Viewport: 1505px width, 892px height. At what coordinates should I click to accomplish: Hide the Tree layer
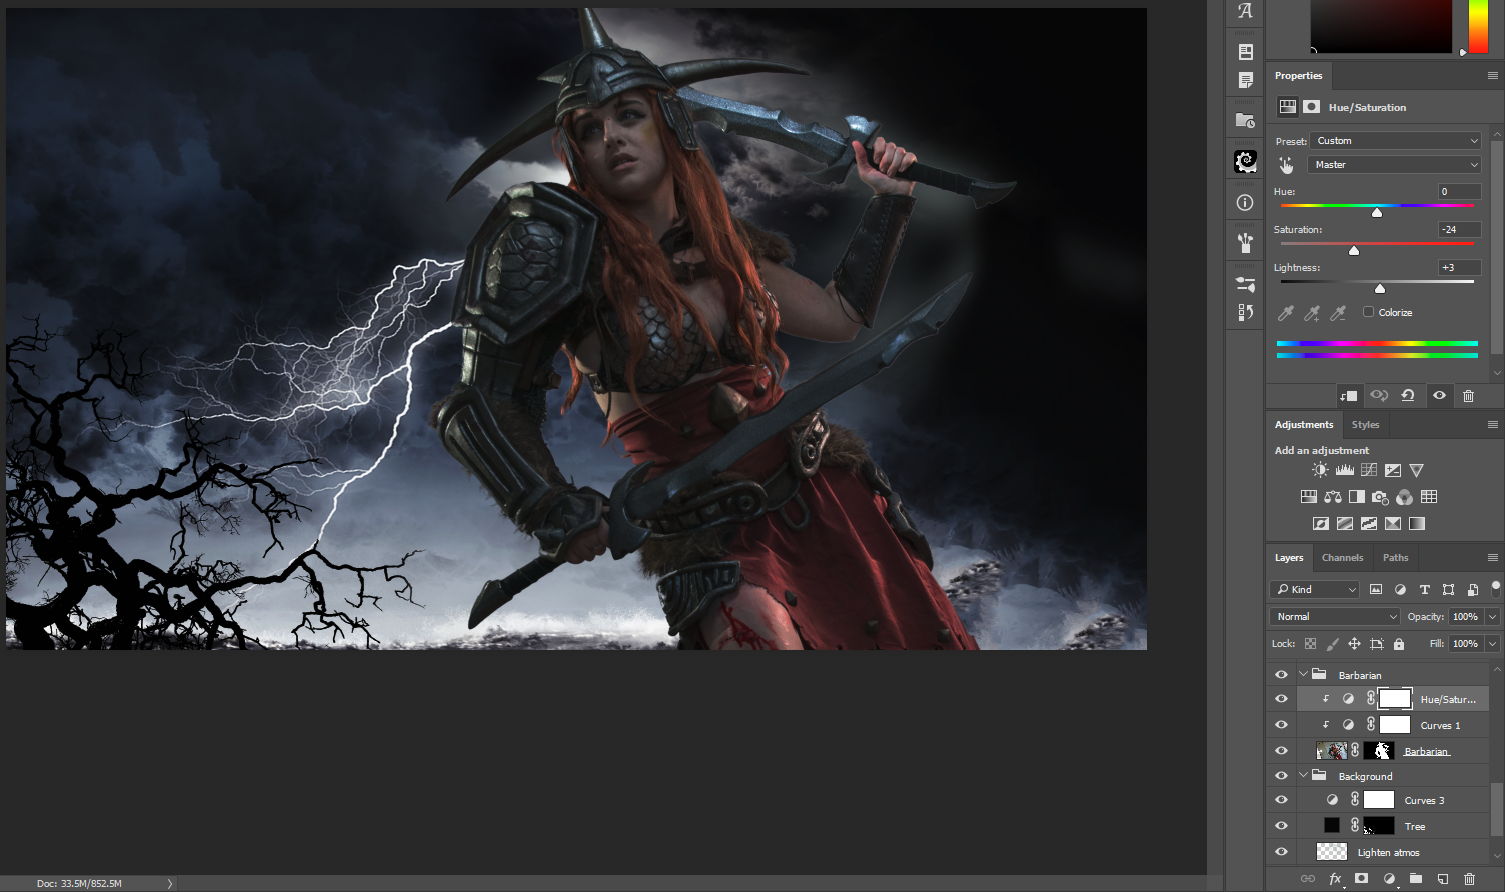tap(1281, 826)
